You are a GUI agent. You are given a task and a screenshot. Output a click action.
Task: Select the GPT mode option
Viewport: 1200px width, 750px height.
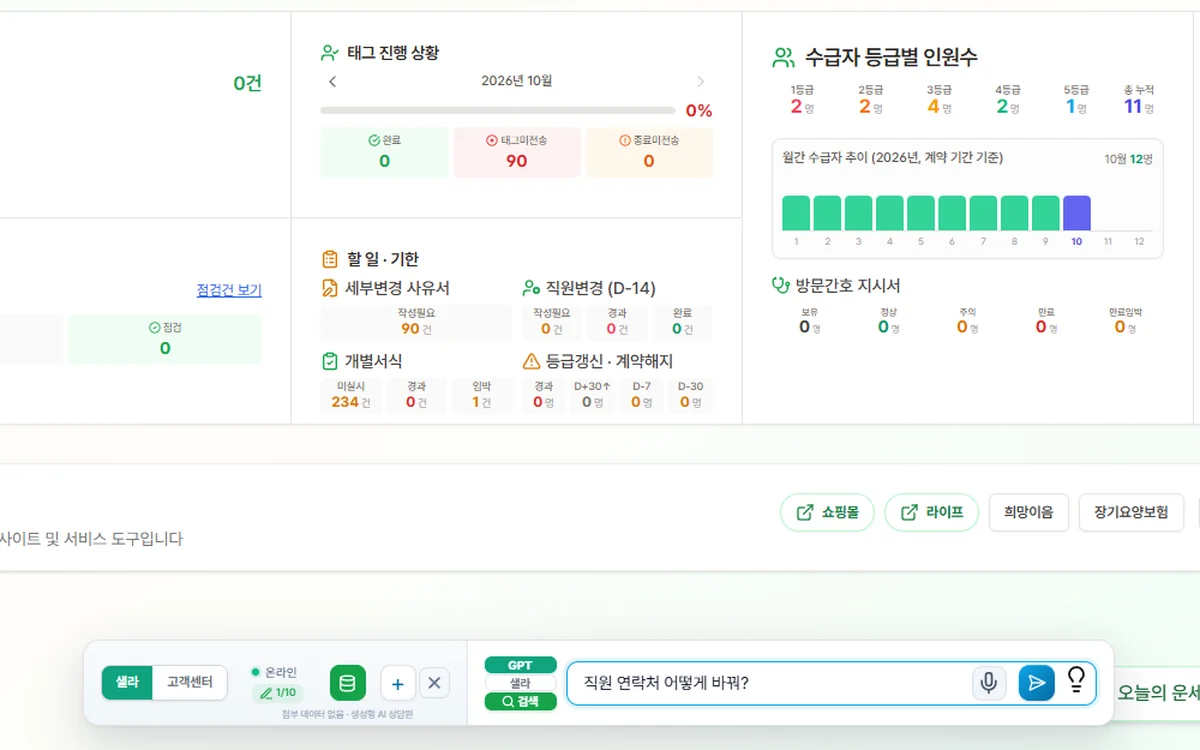pos(520,665)
